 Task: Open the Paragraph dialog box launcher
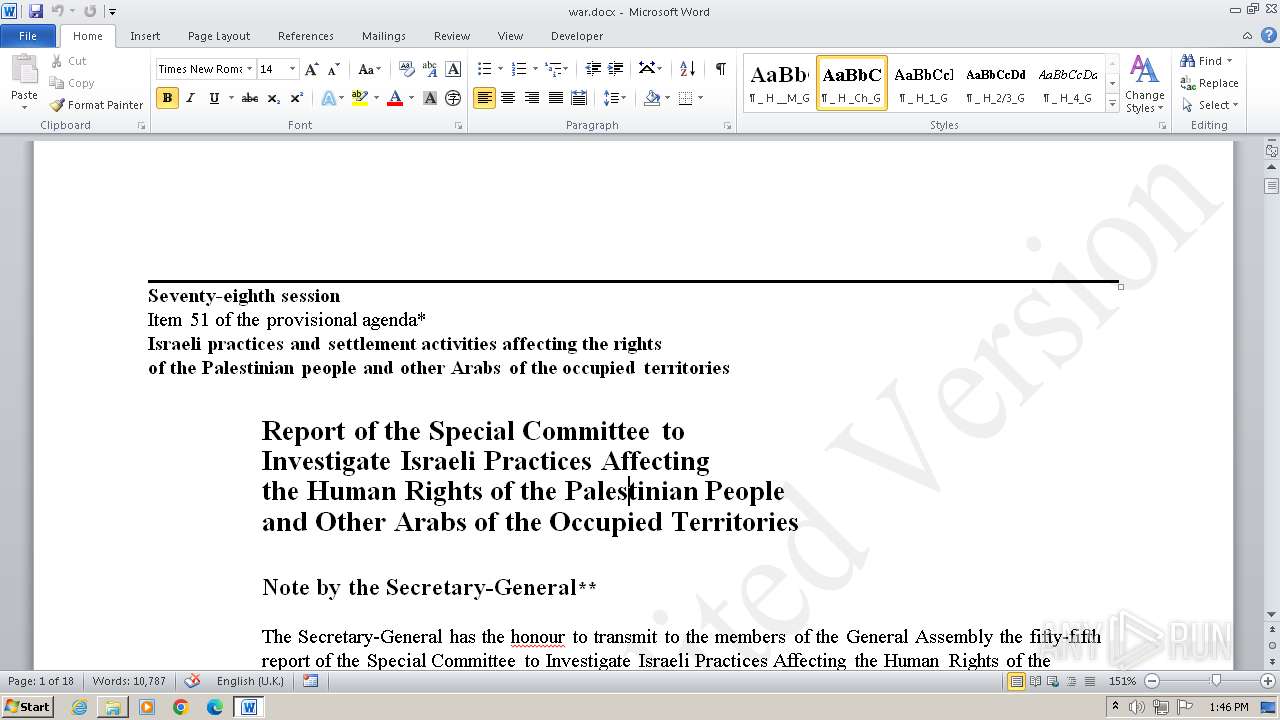(730, 126)
